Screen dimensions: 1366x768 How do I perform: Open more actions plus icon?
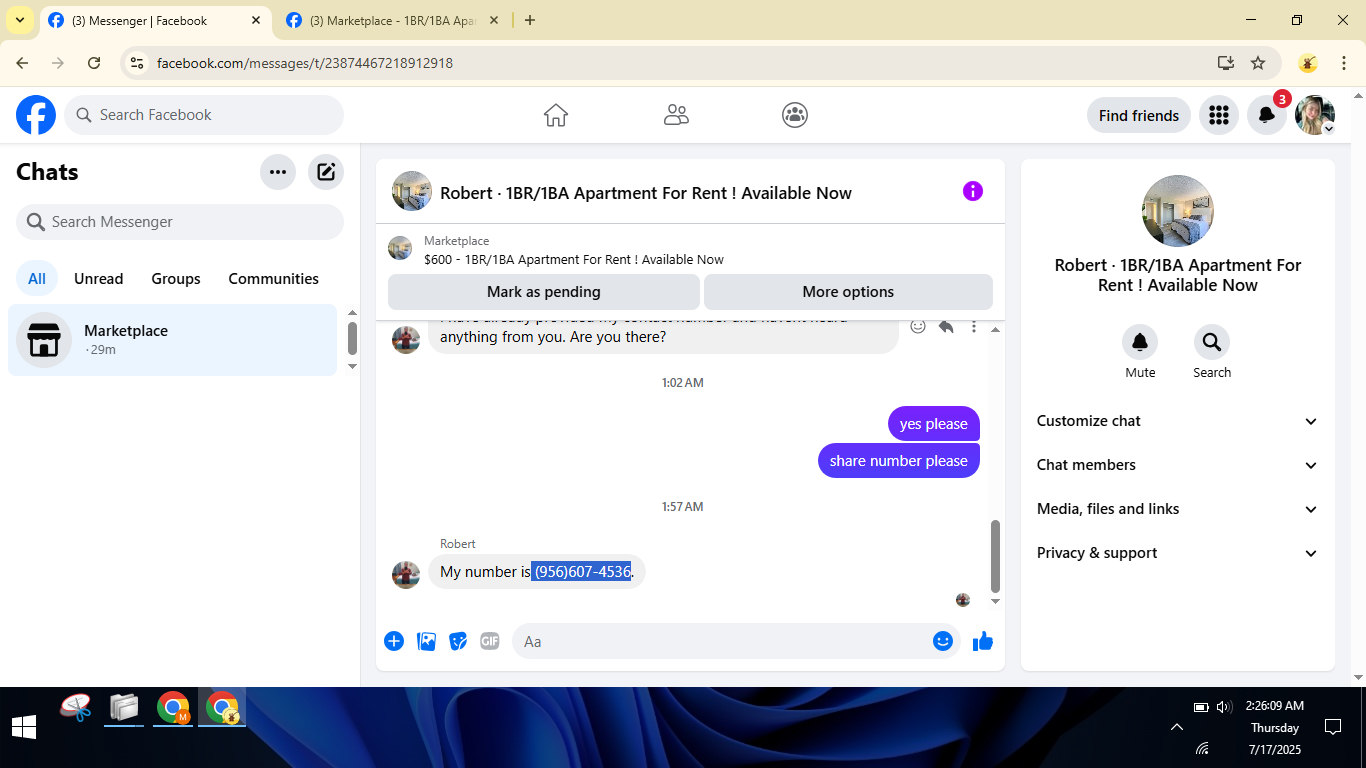(x=394, y=641)
